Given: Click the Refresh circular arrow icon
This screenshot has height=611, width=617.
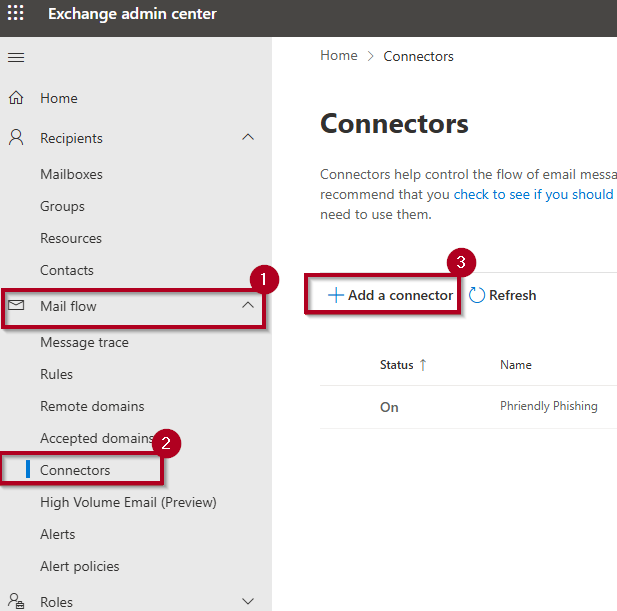Looking at the screenshot, I should pos(477,295).
